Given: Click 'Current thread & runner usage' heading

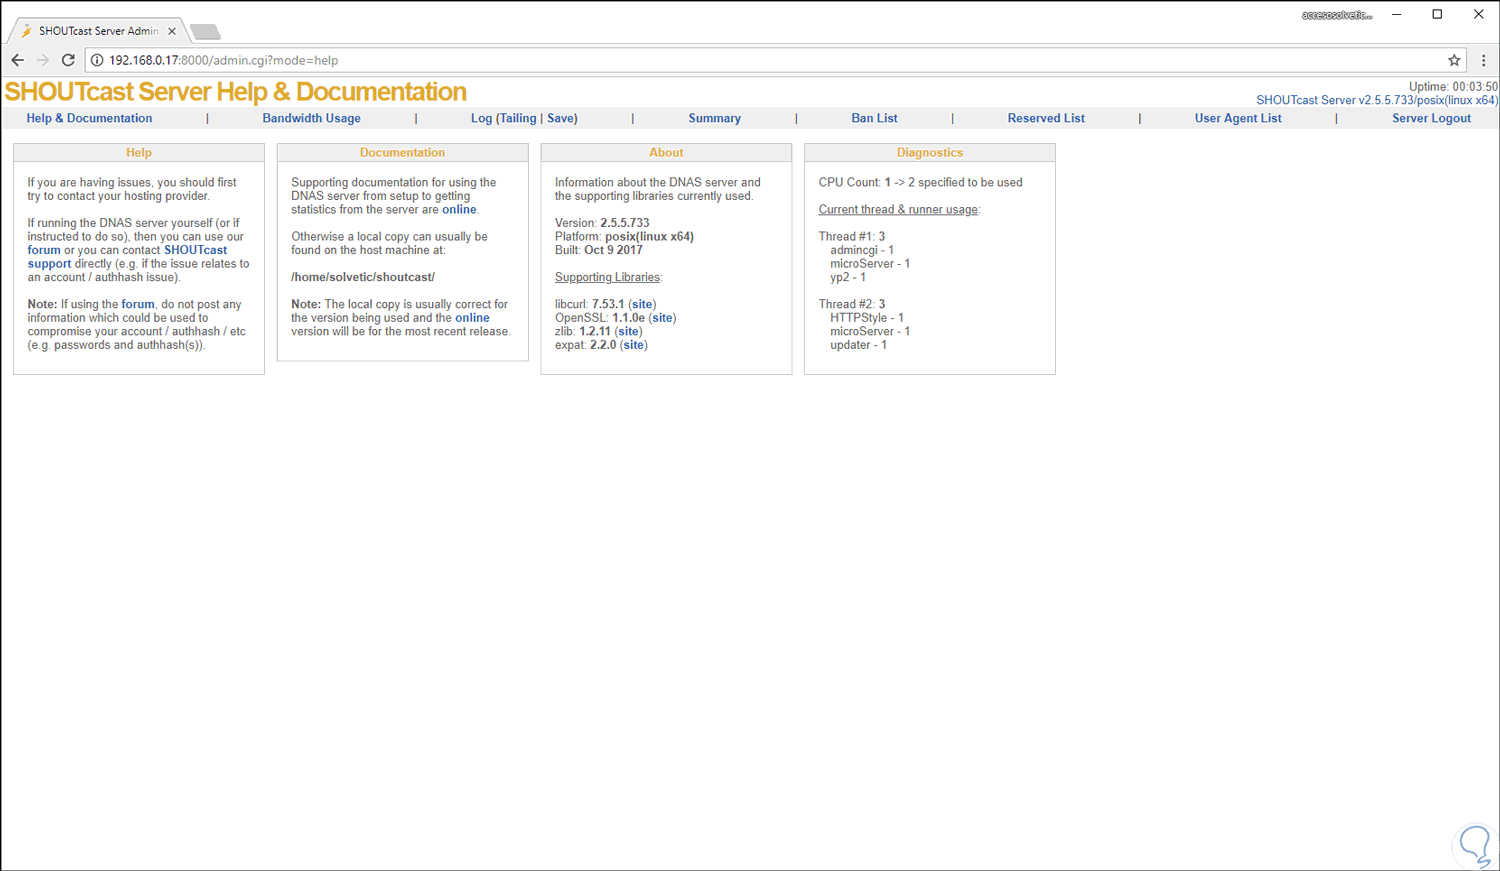Looking at the screenshot, I should coord(898,210).
